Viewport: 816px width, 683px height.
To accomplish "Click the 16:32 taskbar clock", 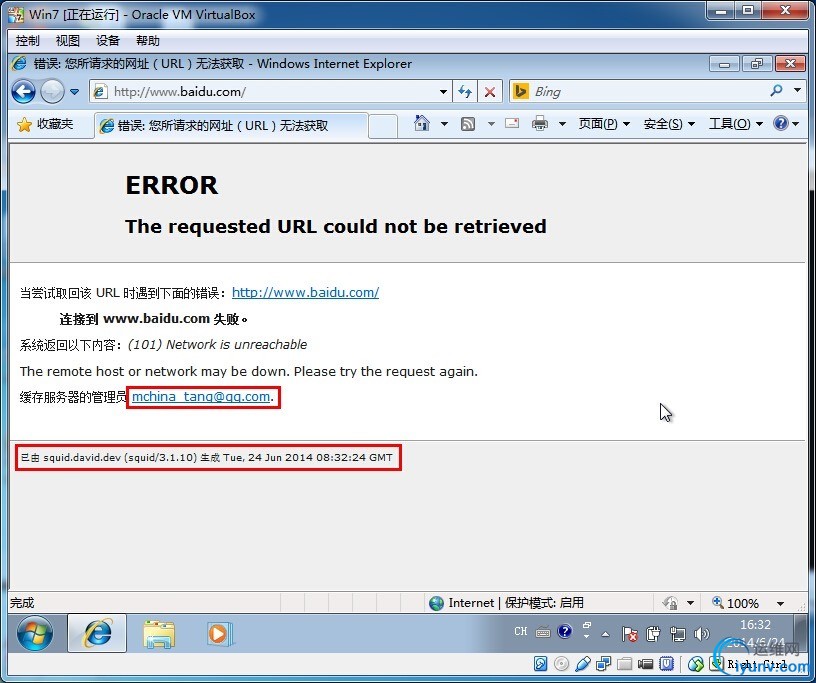I will (756, 625).
